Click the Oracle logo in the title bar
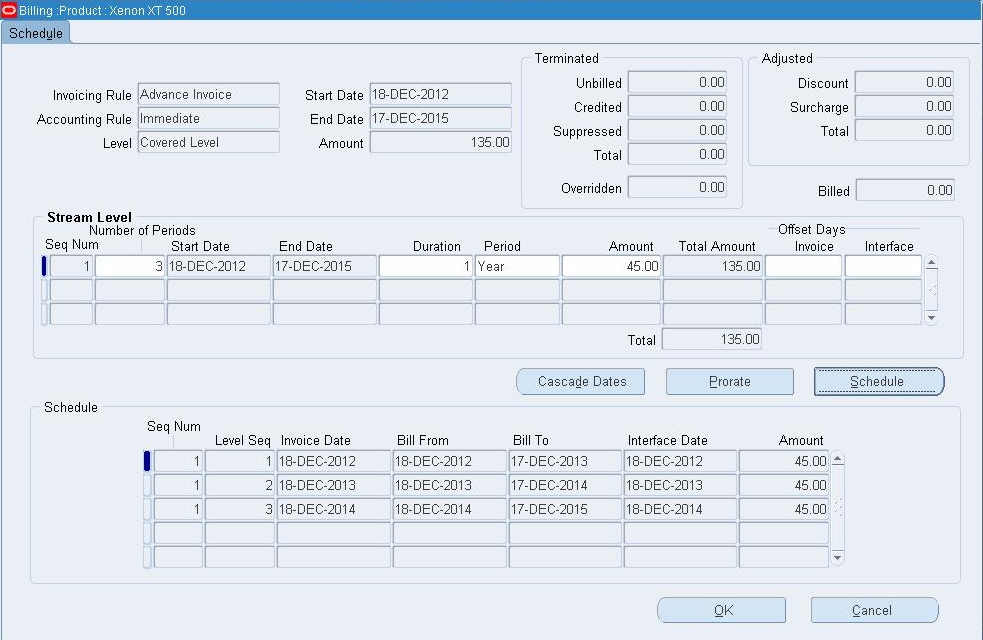 tap(10, 10)
